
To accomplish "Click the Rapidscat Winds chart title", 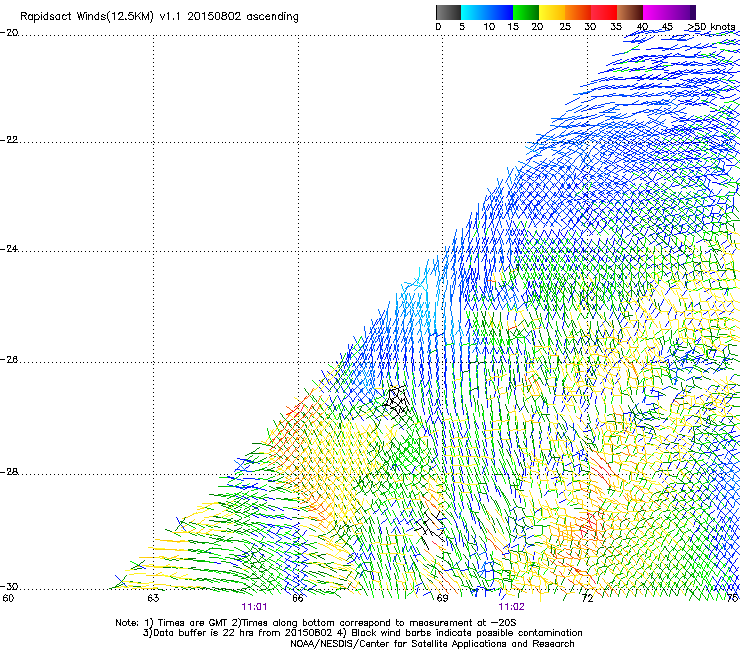I will (x=159, y=17).
